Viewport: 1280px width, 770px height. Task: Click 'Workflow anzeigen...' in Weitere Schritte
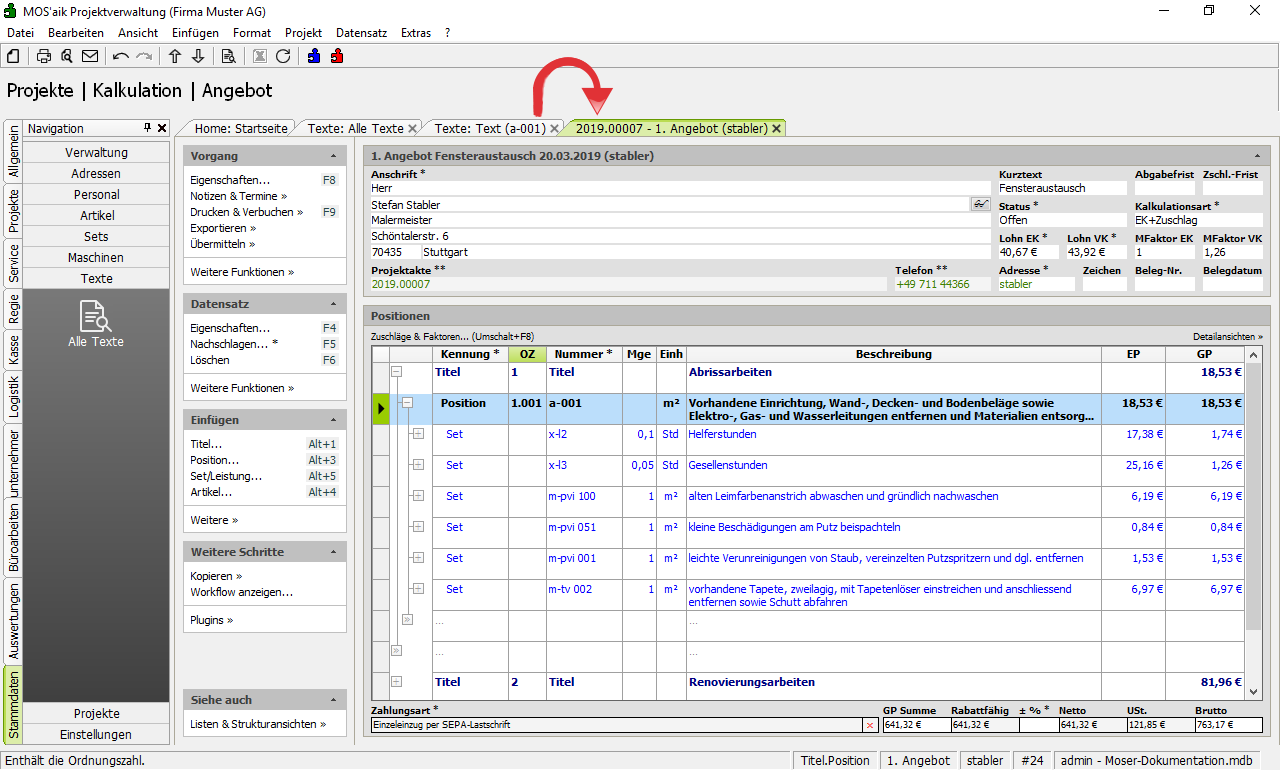(241, 592)
